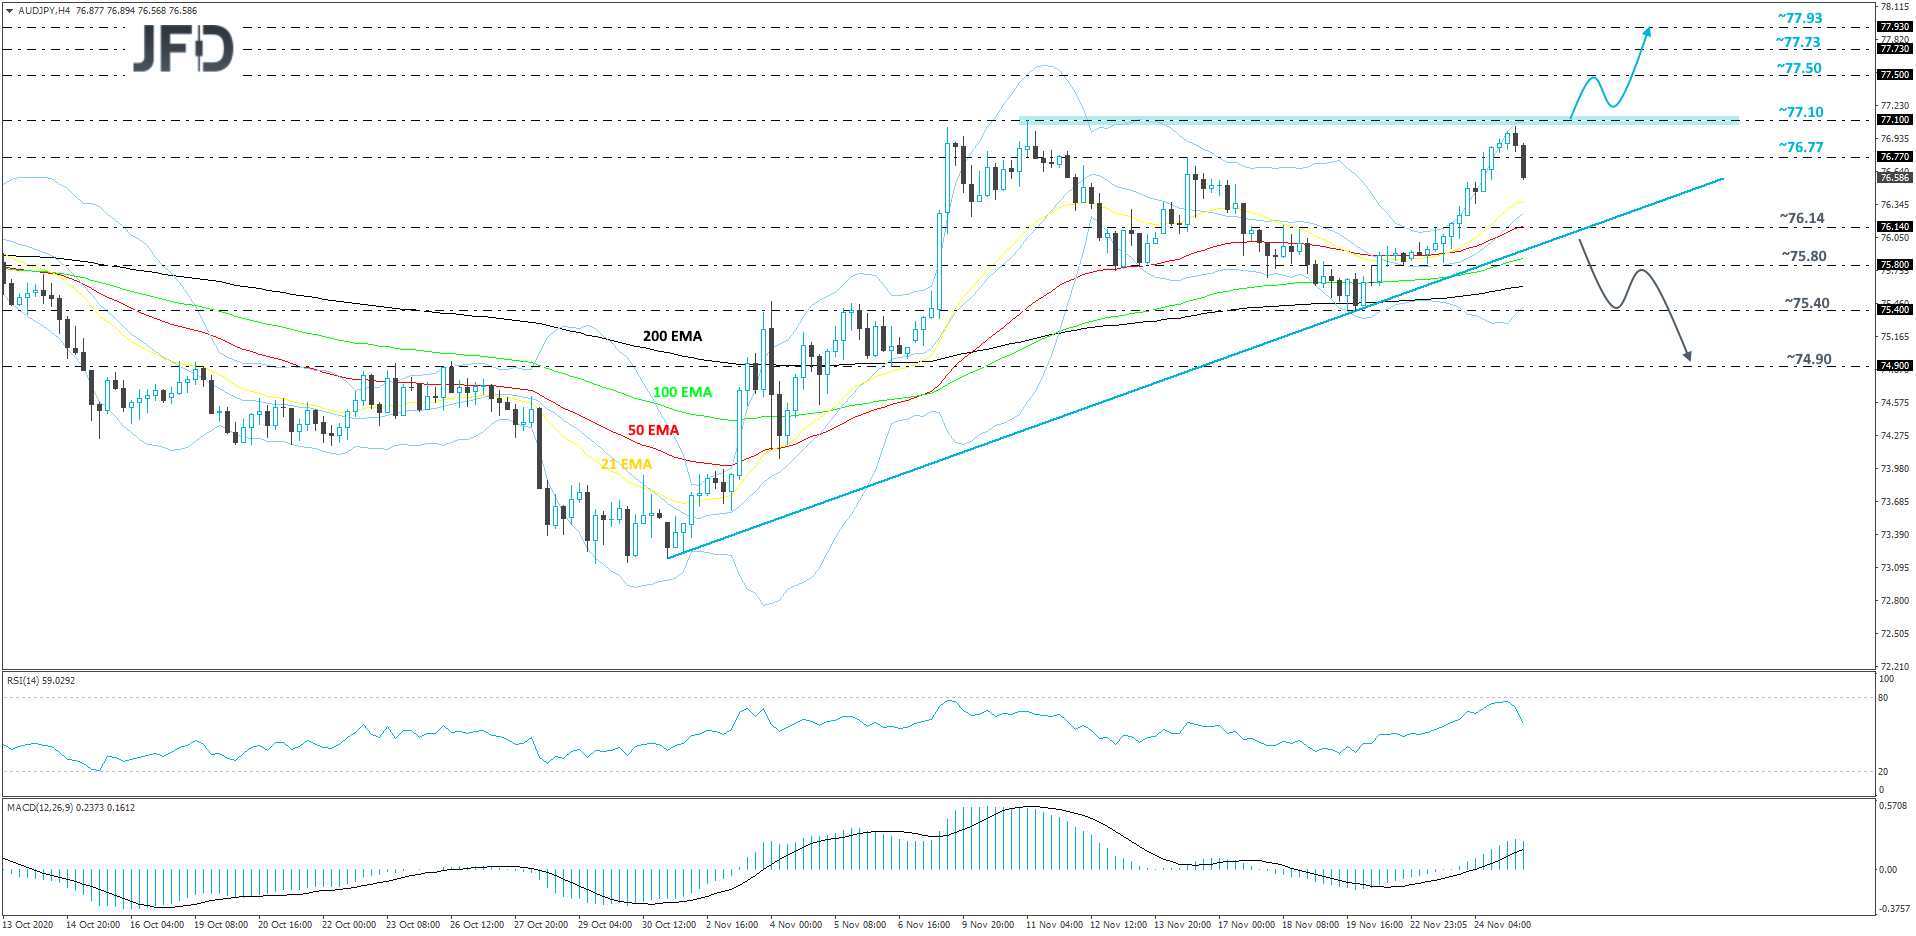Click the 21 EMA yellow label
Image resolution: width=1916 pixels, height=936 pixels.
point(625,464)
